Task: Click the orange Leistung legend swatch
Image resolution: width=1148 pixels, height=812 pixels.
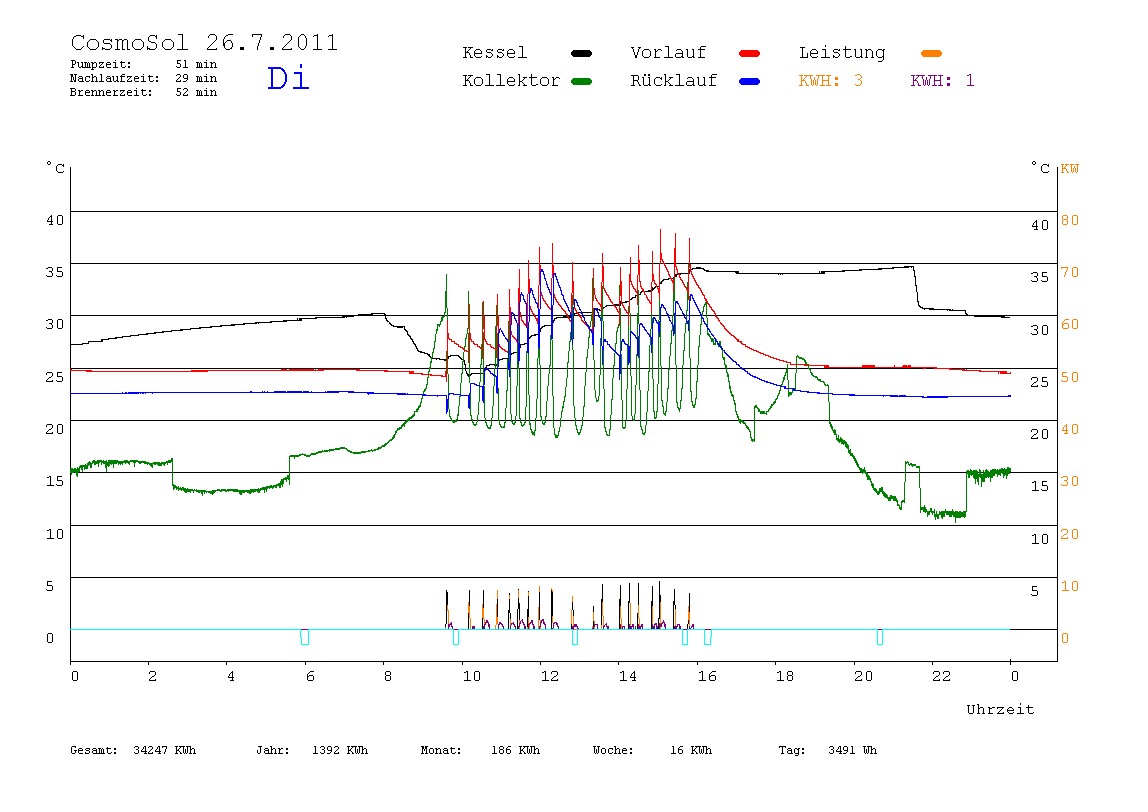Action: [931, 53]
